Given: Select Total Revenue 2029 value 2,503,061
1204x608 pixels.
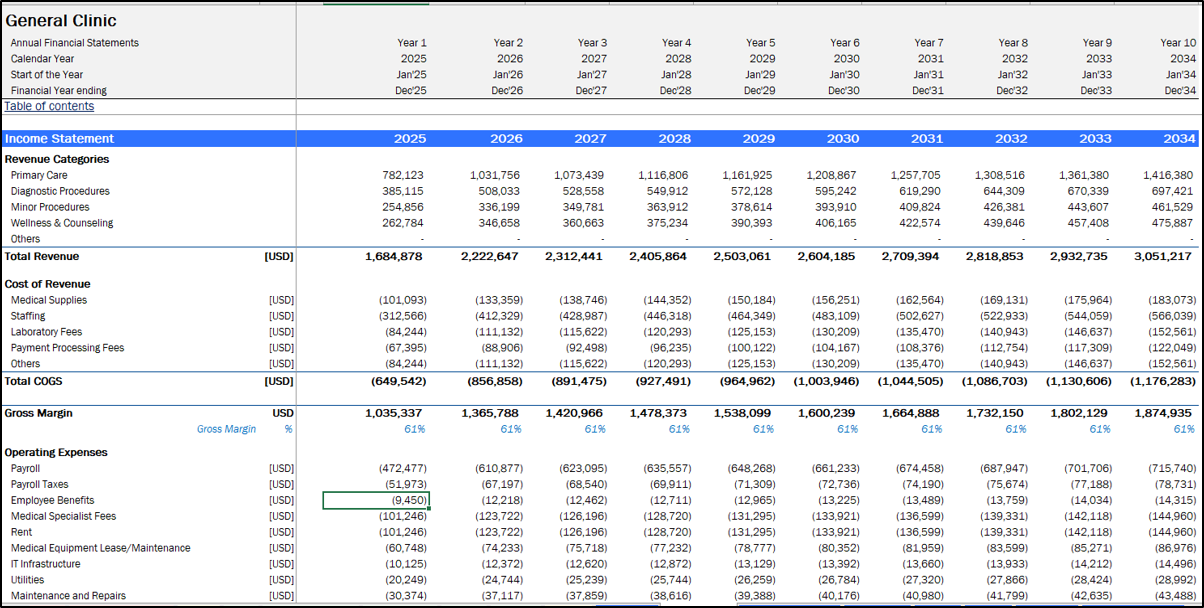Looking at the screenshot, I should click(744, 257).
